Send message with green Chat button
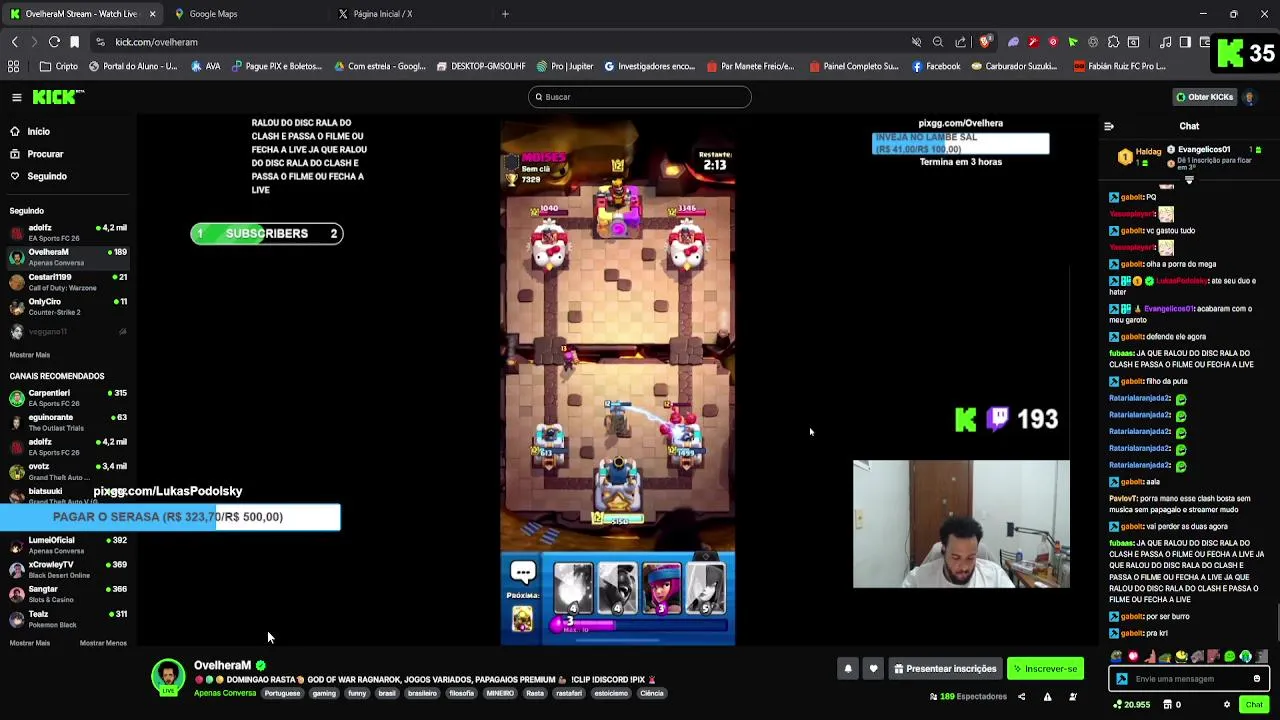 coord(1254,705)
